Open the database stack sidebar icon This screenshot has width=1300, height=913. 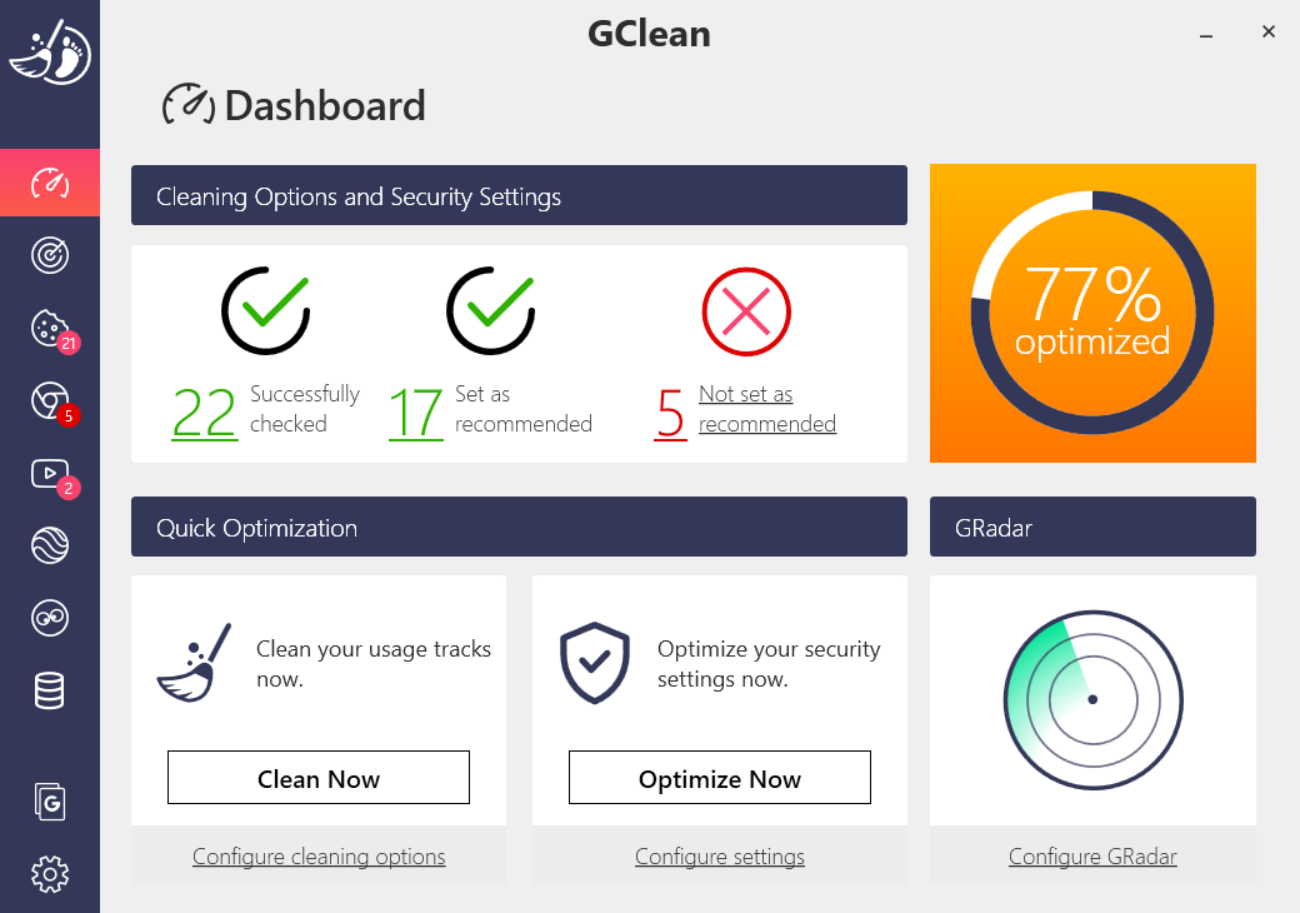point(50,690)
